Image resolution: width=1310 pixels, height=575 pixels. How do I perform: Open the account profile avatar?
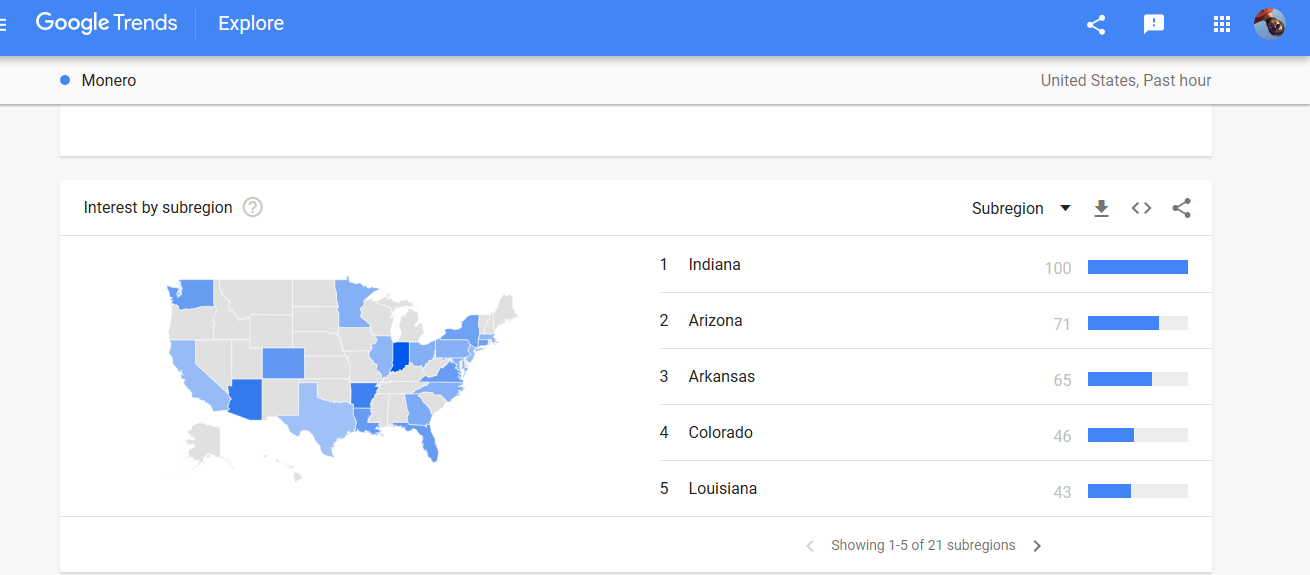pyautogui.click(x=1269, y=24)
